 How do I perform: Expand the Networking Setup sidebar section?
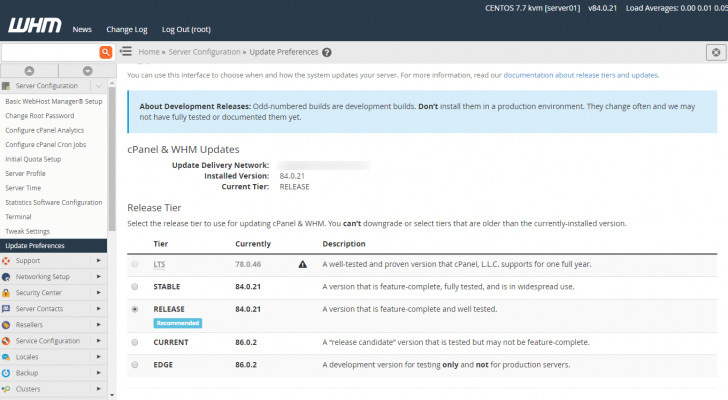[x=98, y=277]
